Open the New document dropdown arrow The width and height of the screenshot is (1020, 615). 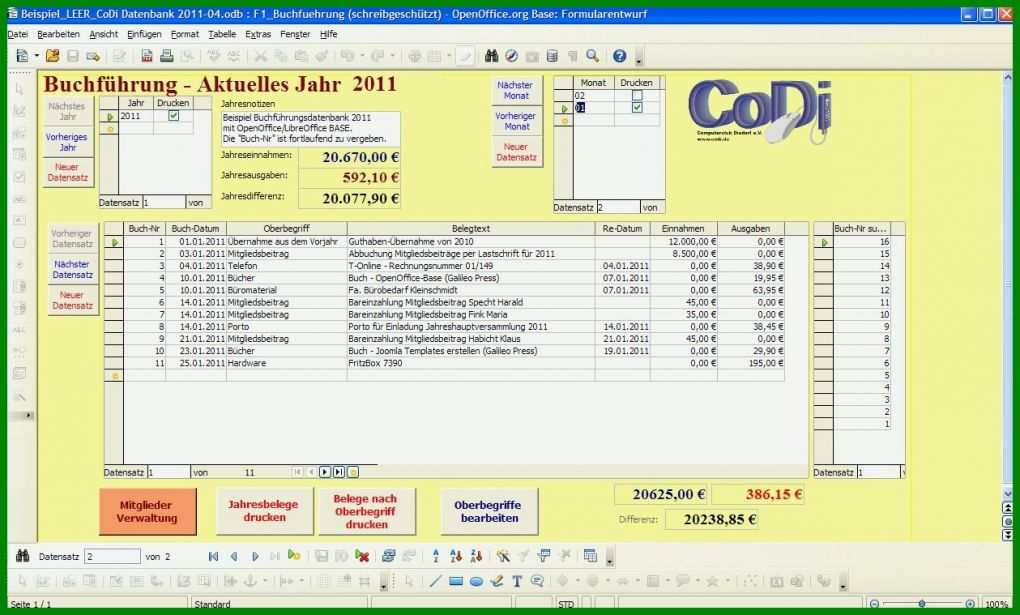pos(36,57)
